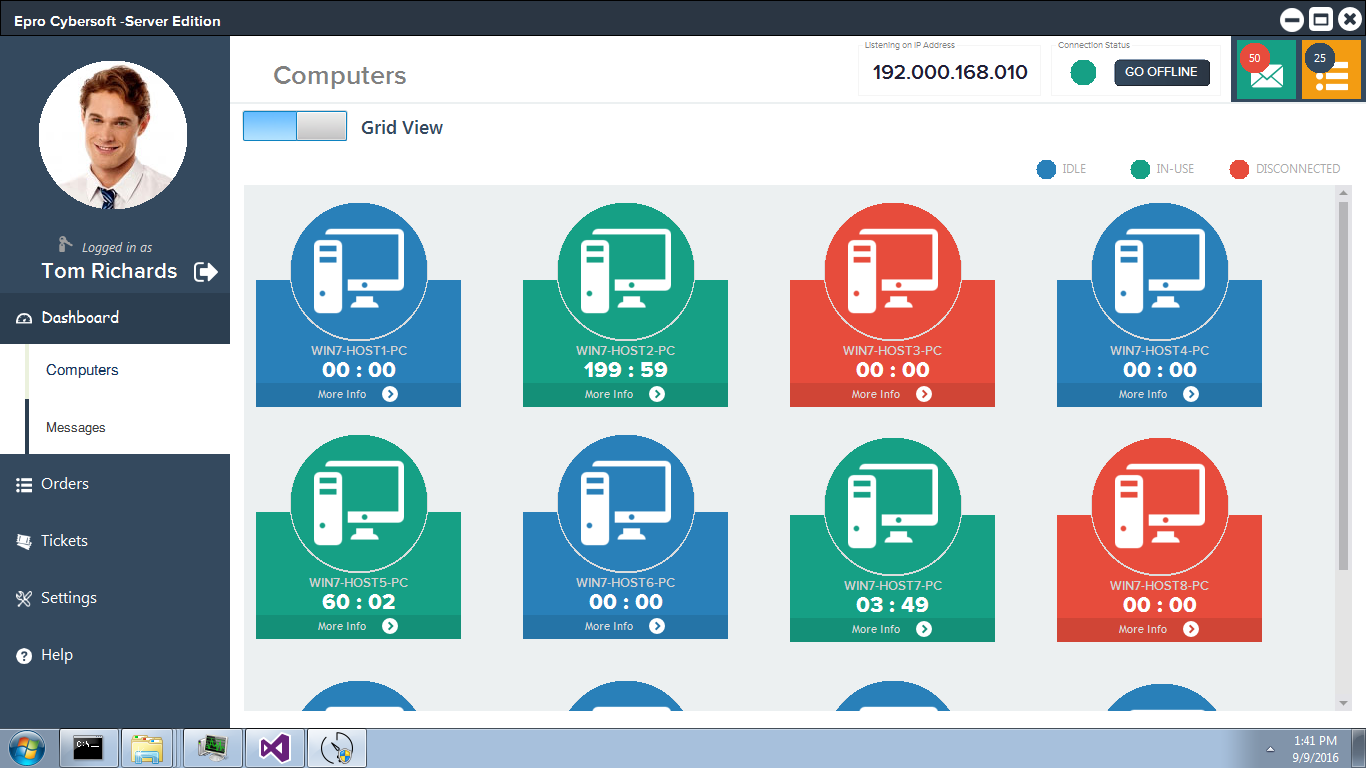Click the 03 : 49 timer on WIN7-HOST7-PC
Image resolution: width=1366 pixels, height=768 pixels.
(893, 605)
